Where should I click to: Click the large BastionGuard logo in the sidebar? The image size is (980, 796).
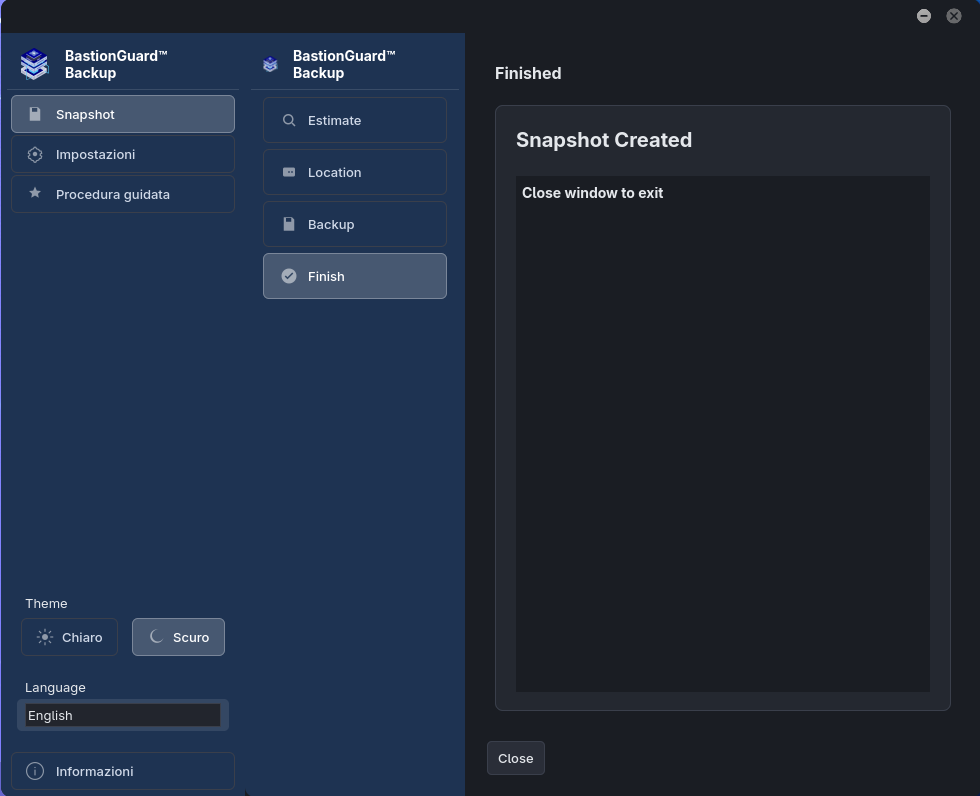[34, 64]
